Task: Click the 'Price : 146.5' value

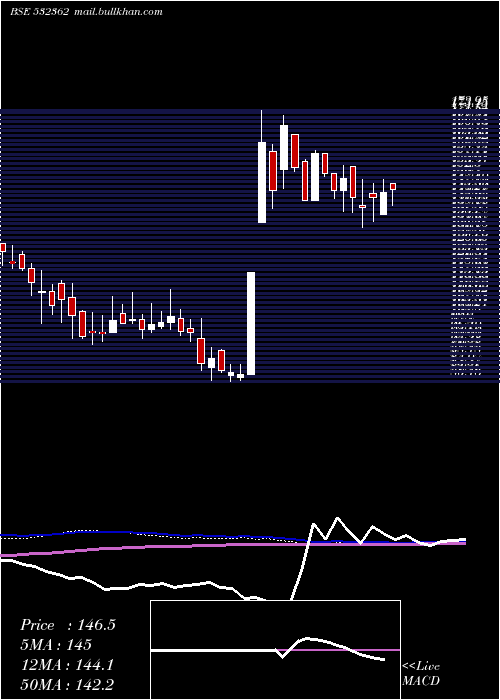Action: (68, 625)
